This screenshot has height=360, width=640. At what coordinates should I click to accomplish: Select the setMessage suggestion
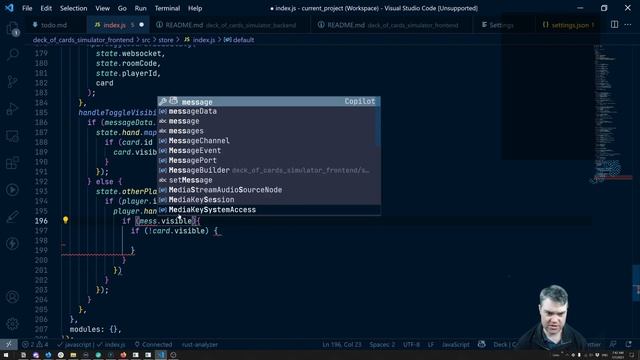269,180
